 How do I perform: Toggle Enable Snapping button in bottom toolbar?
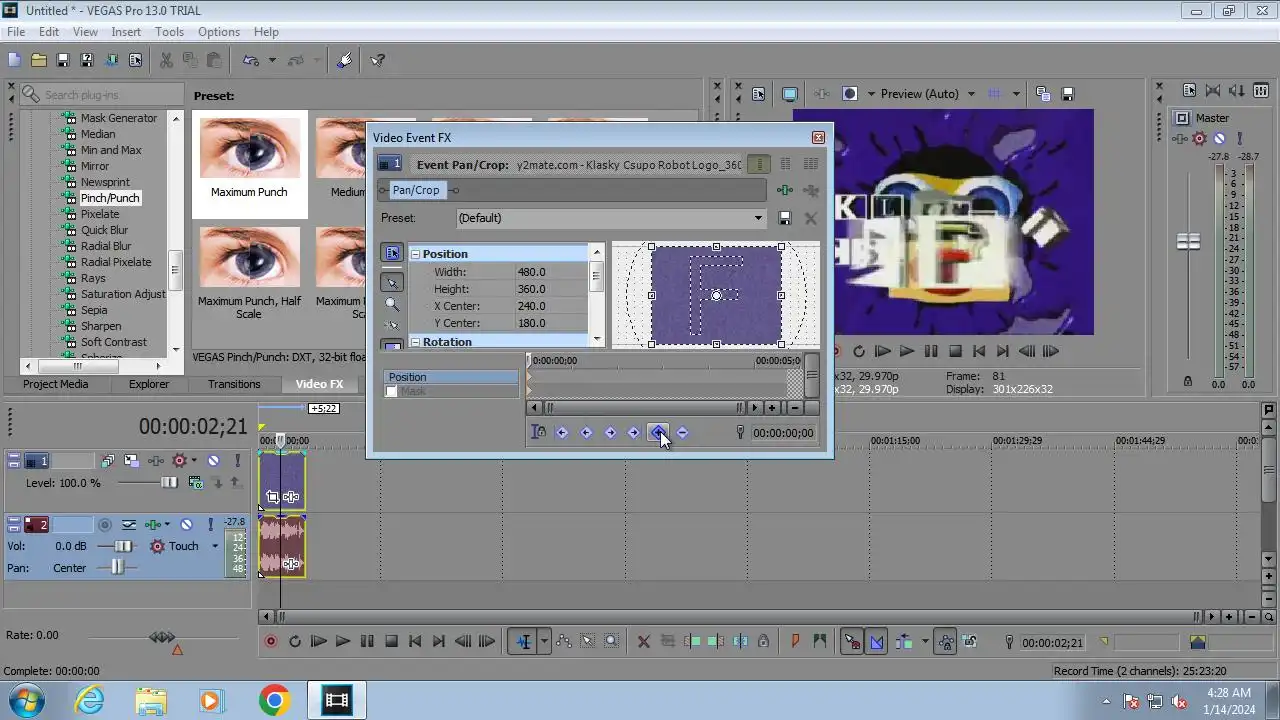click(852, 642)
